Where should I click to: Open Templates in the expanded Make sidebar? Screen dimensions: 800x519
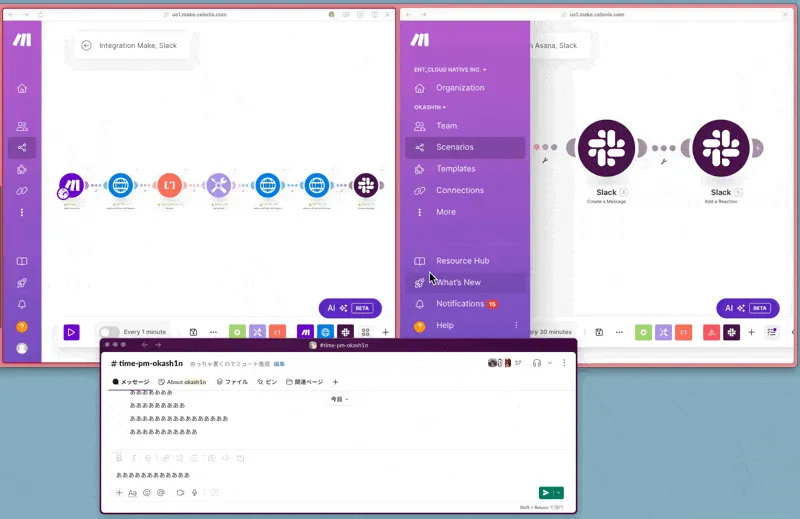465,168
